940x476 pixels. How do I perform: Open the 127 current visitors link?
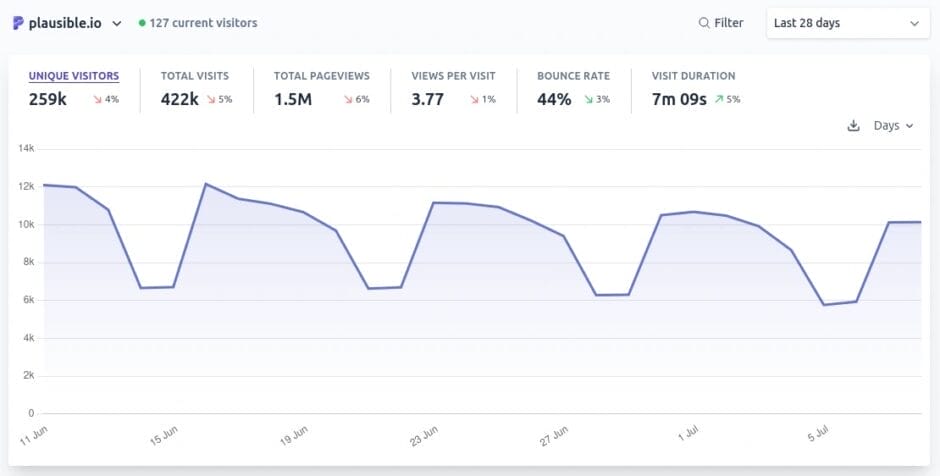(203, 23)
